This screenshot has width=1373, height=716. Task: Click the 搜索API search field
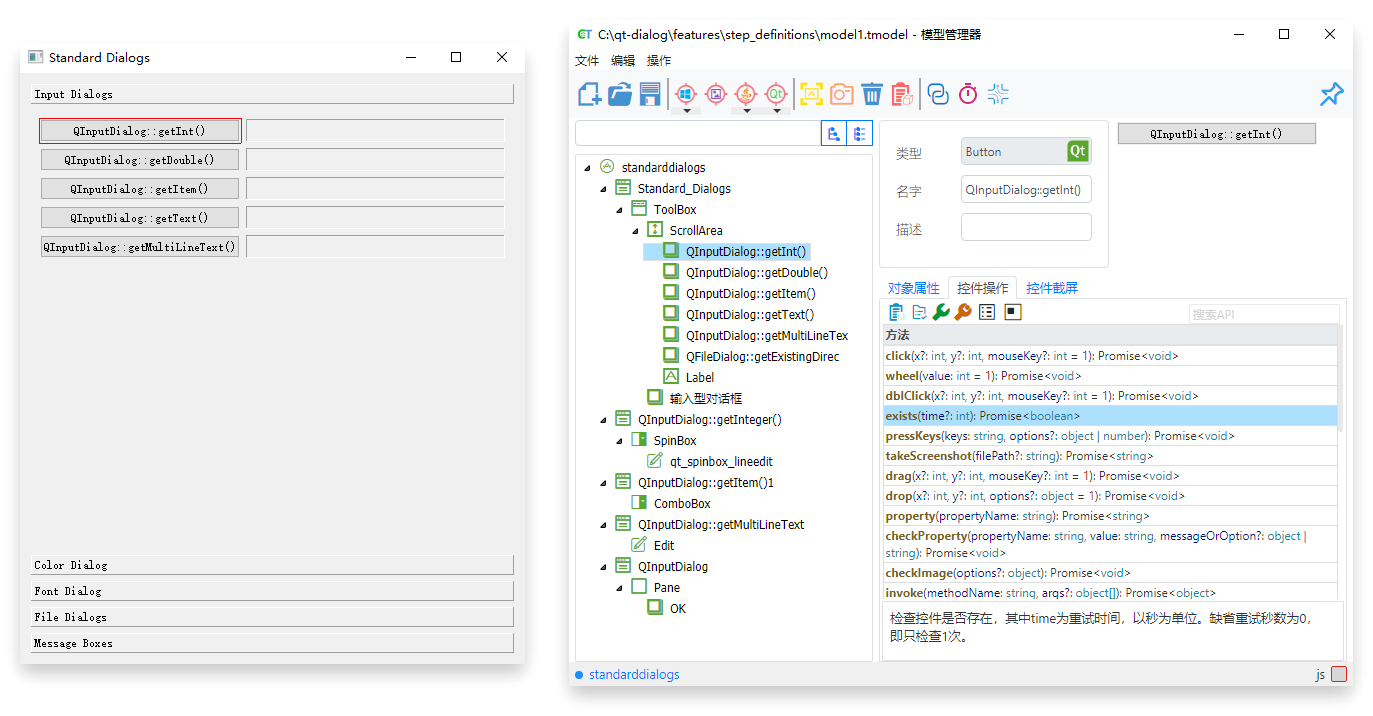[x=1264, y=314]
